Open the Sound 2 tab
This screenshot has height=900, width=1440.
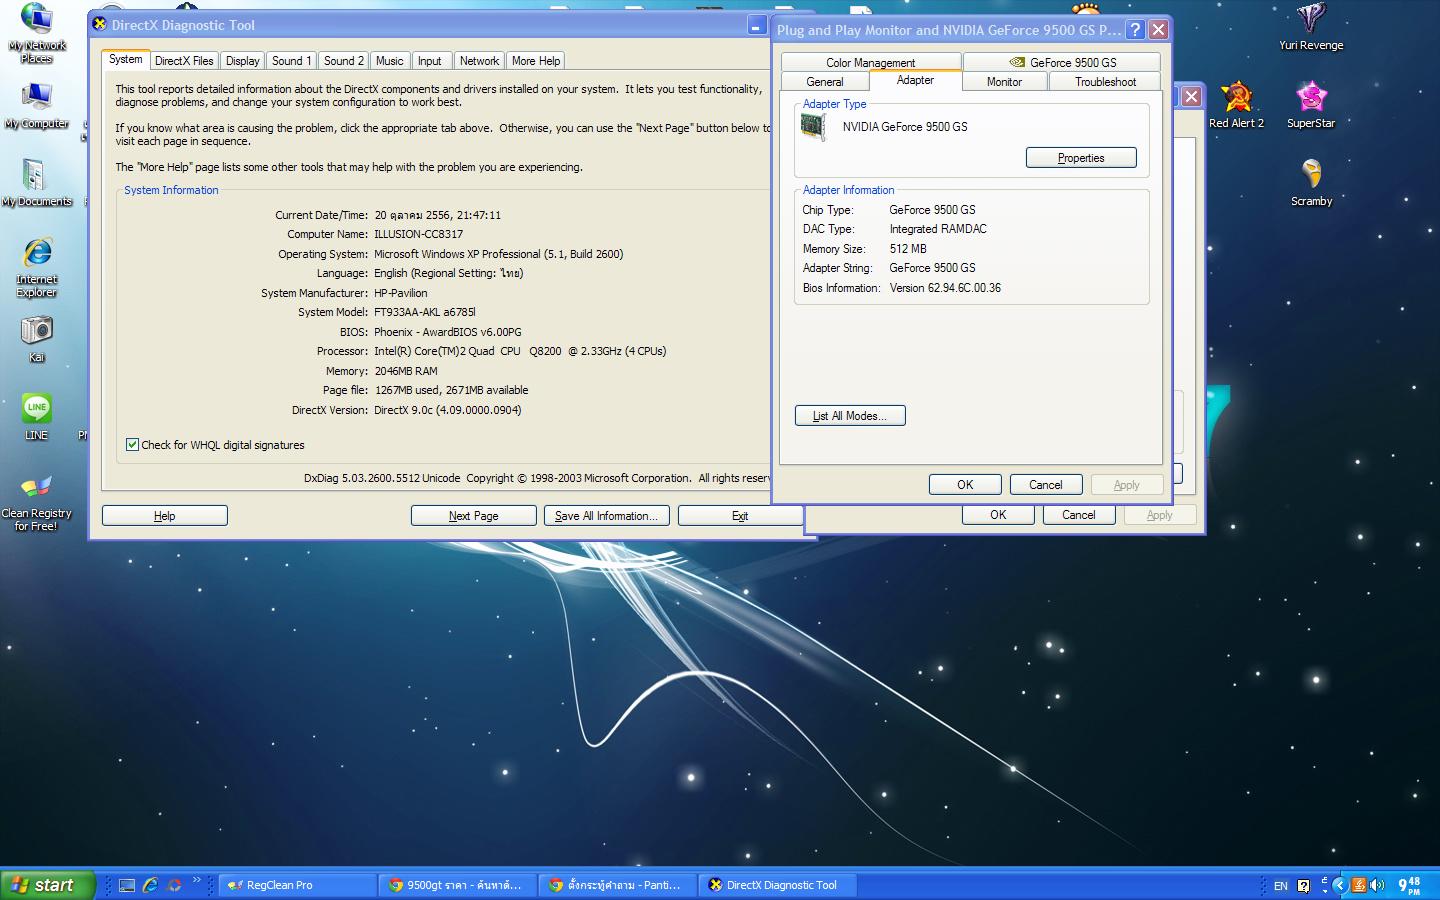[x=344, y=61]
